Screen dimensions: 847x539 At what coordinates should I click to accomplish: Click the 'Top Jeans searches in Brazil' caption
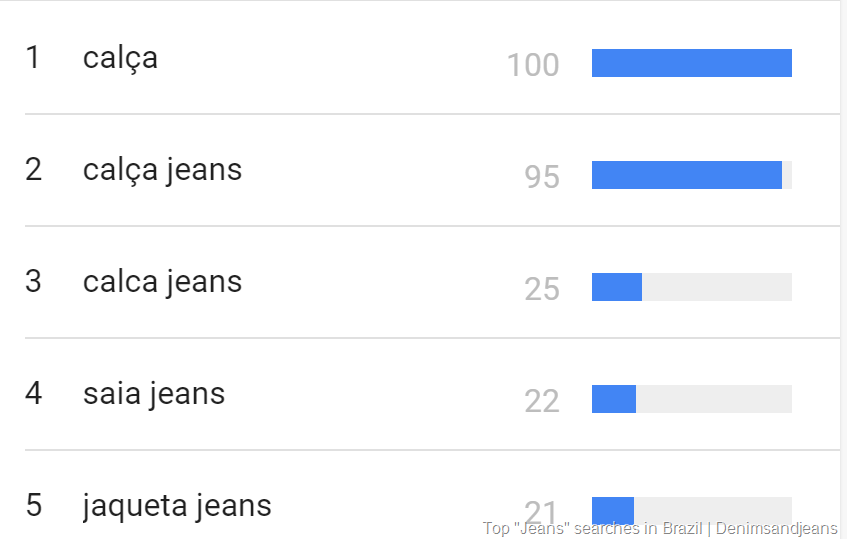660,528
